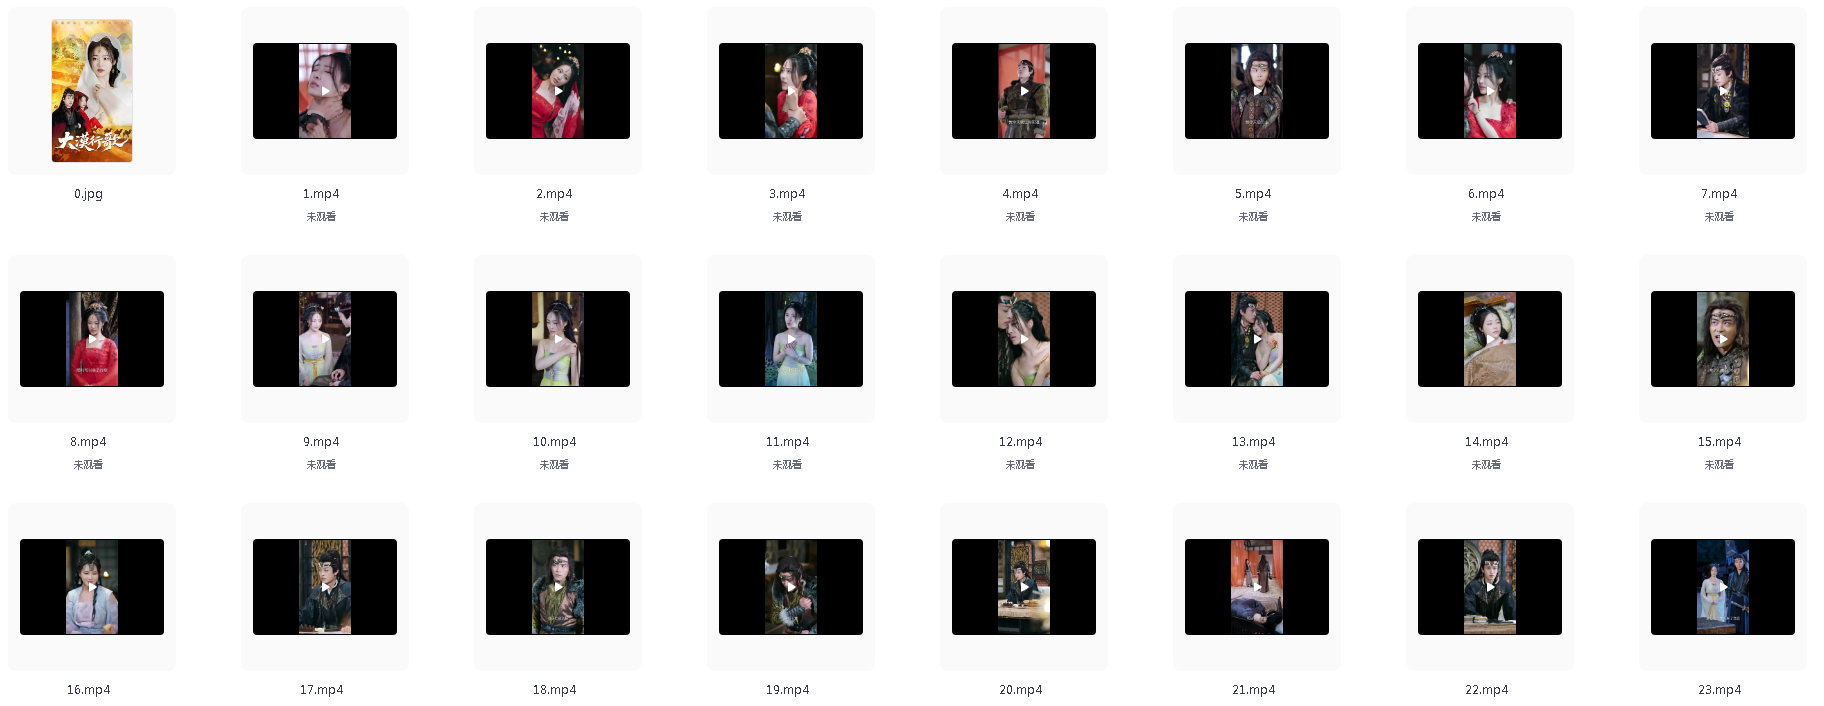Play the 2.mp4 video thumbnail
1824x706 pixels.
pyautogui.click(x=558, y=91)
